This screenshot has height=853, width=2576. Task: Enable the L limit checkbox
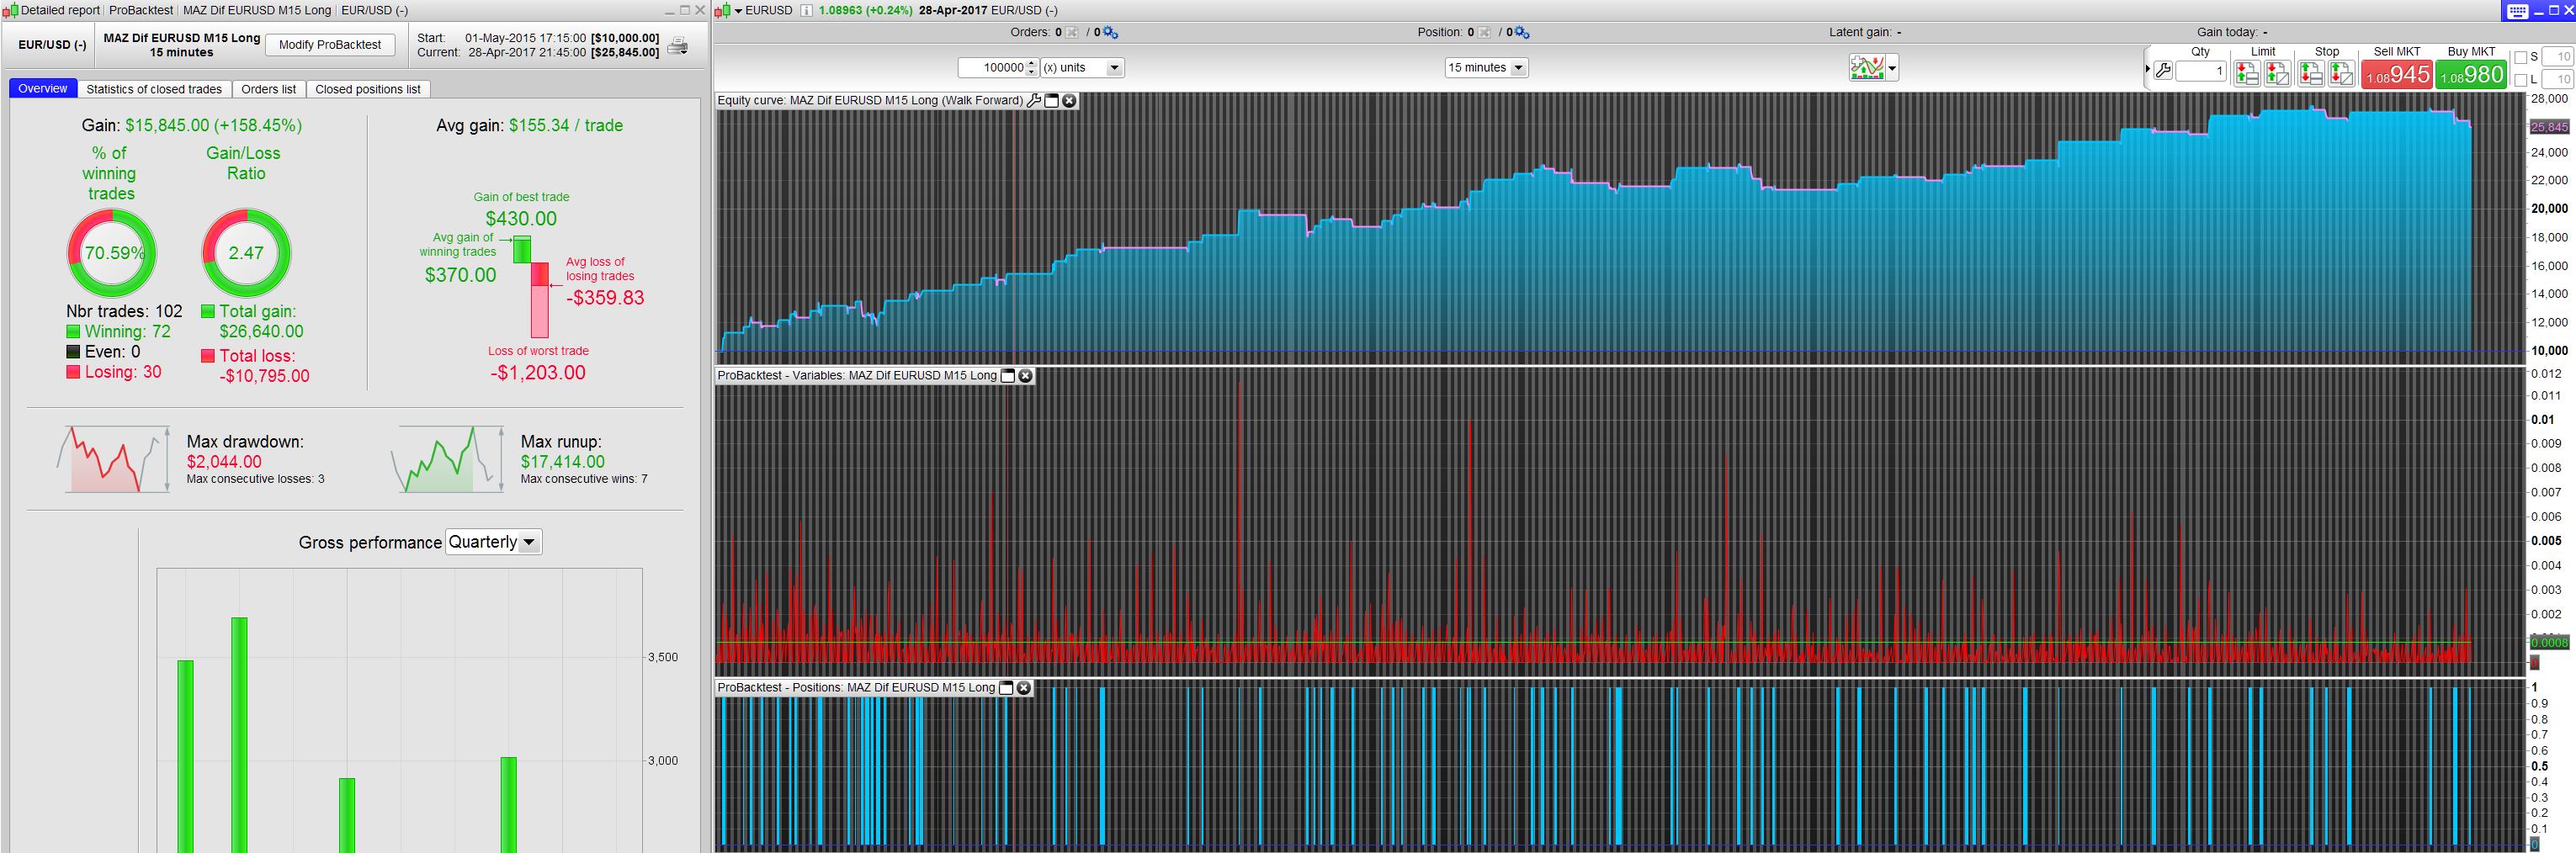point(2521,80)
